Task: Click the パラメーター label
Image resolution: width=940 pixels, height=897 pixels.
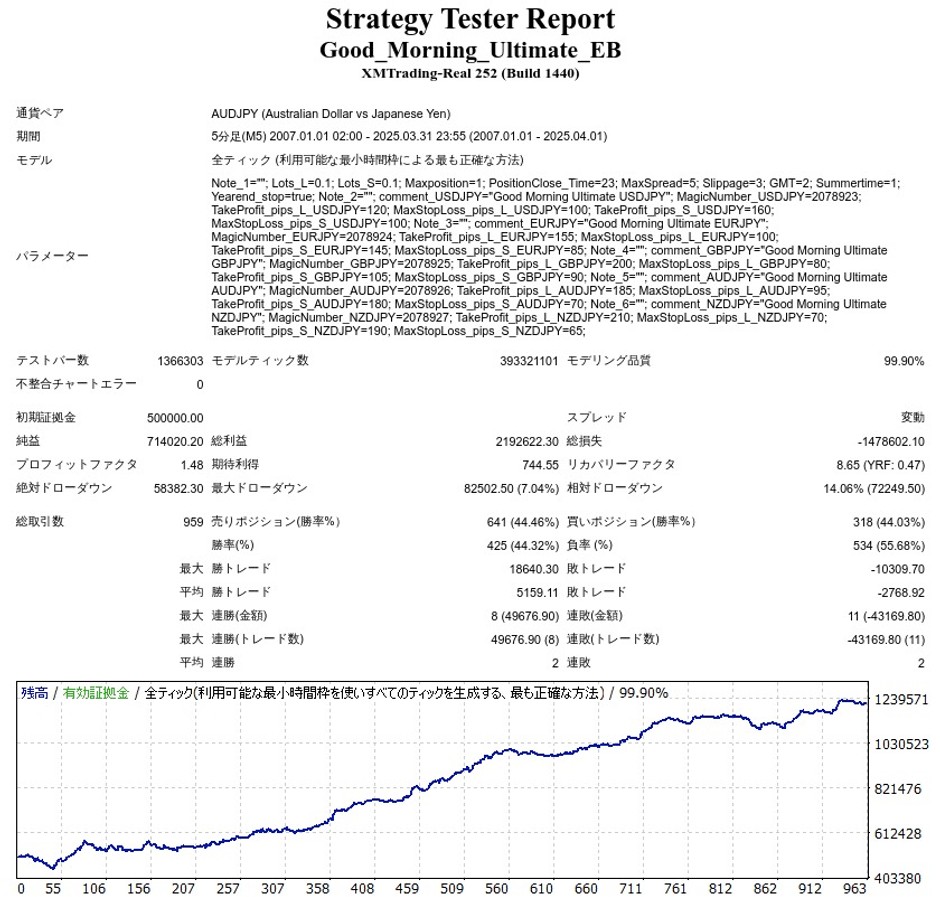Action: pos(52,256)
